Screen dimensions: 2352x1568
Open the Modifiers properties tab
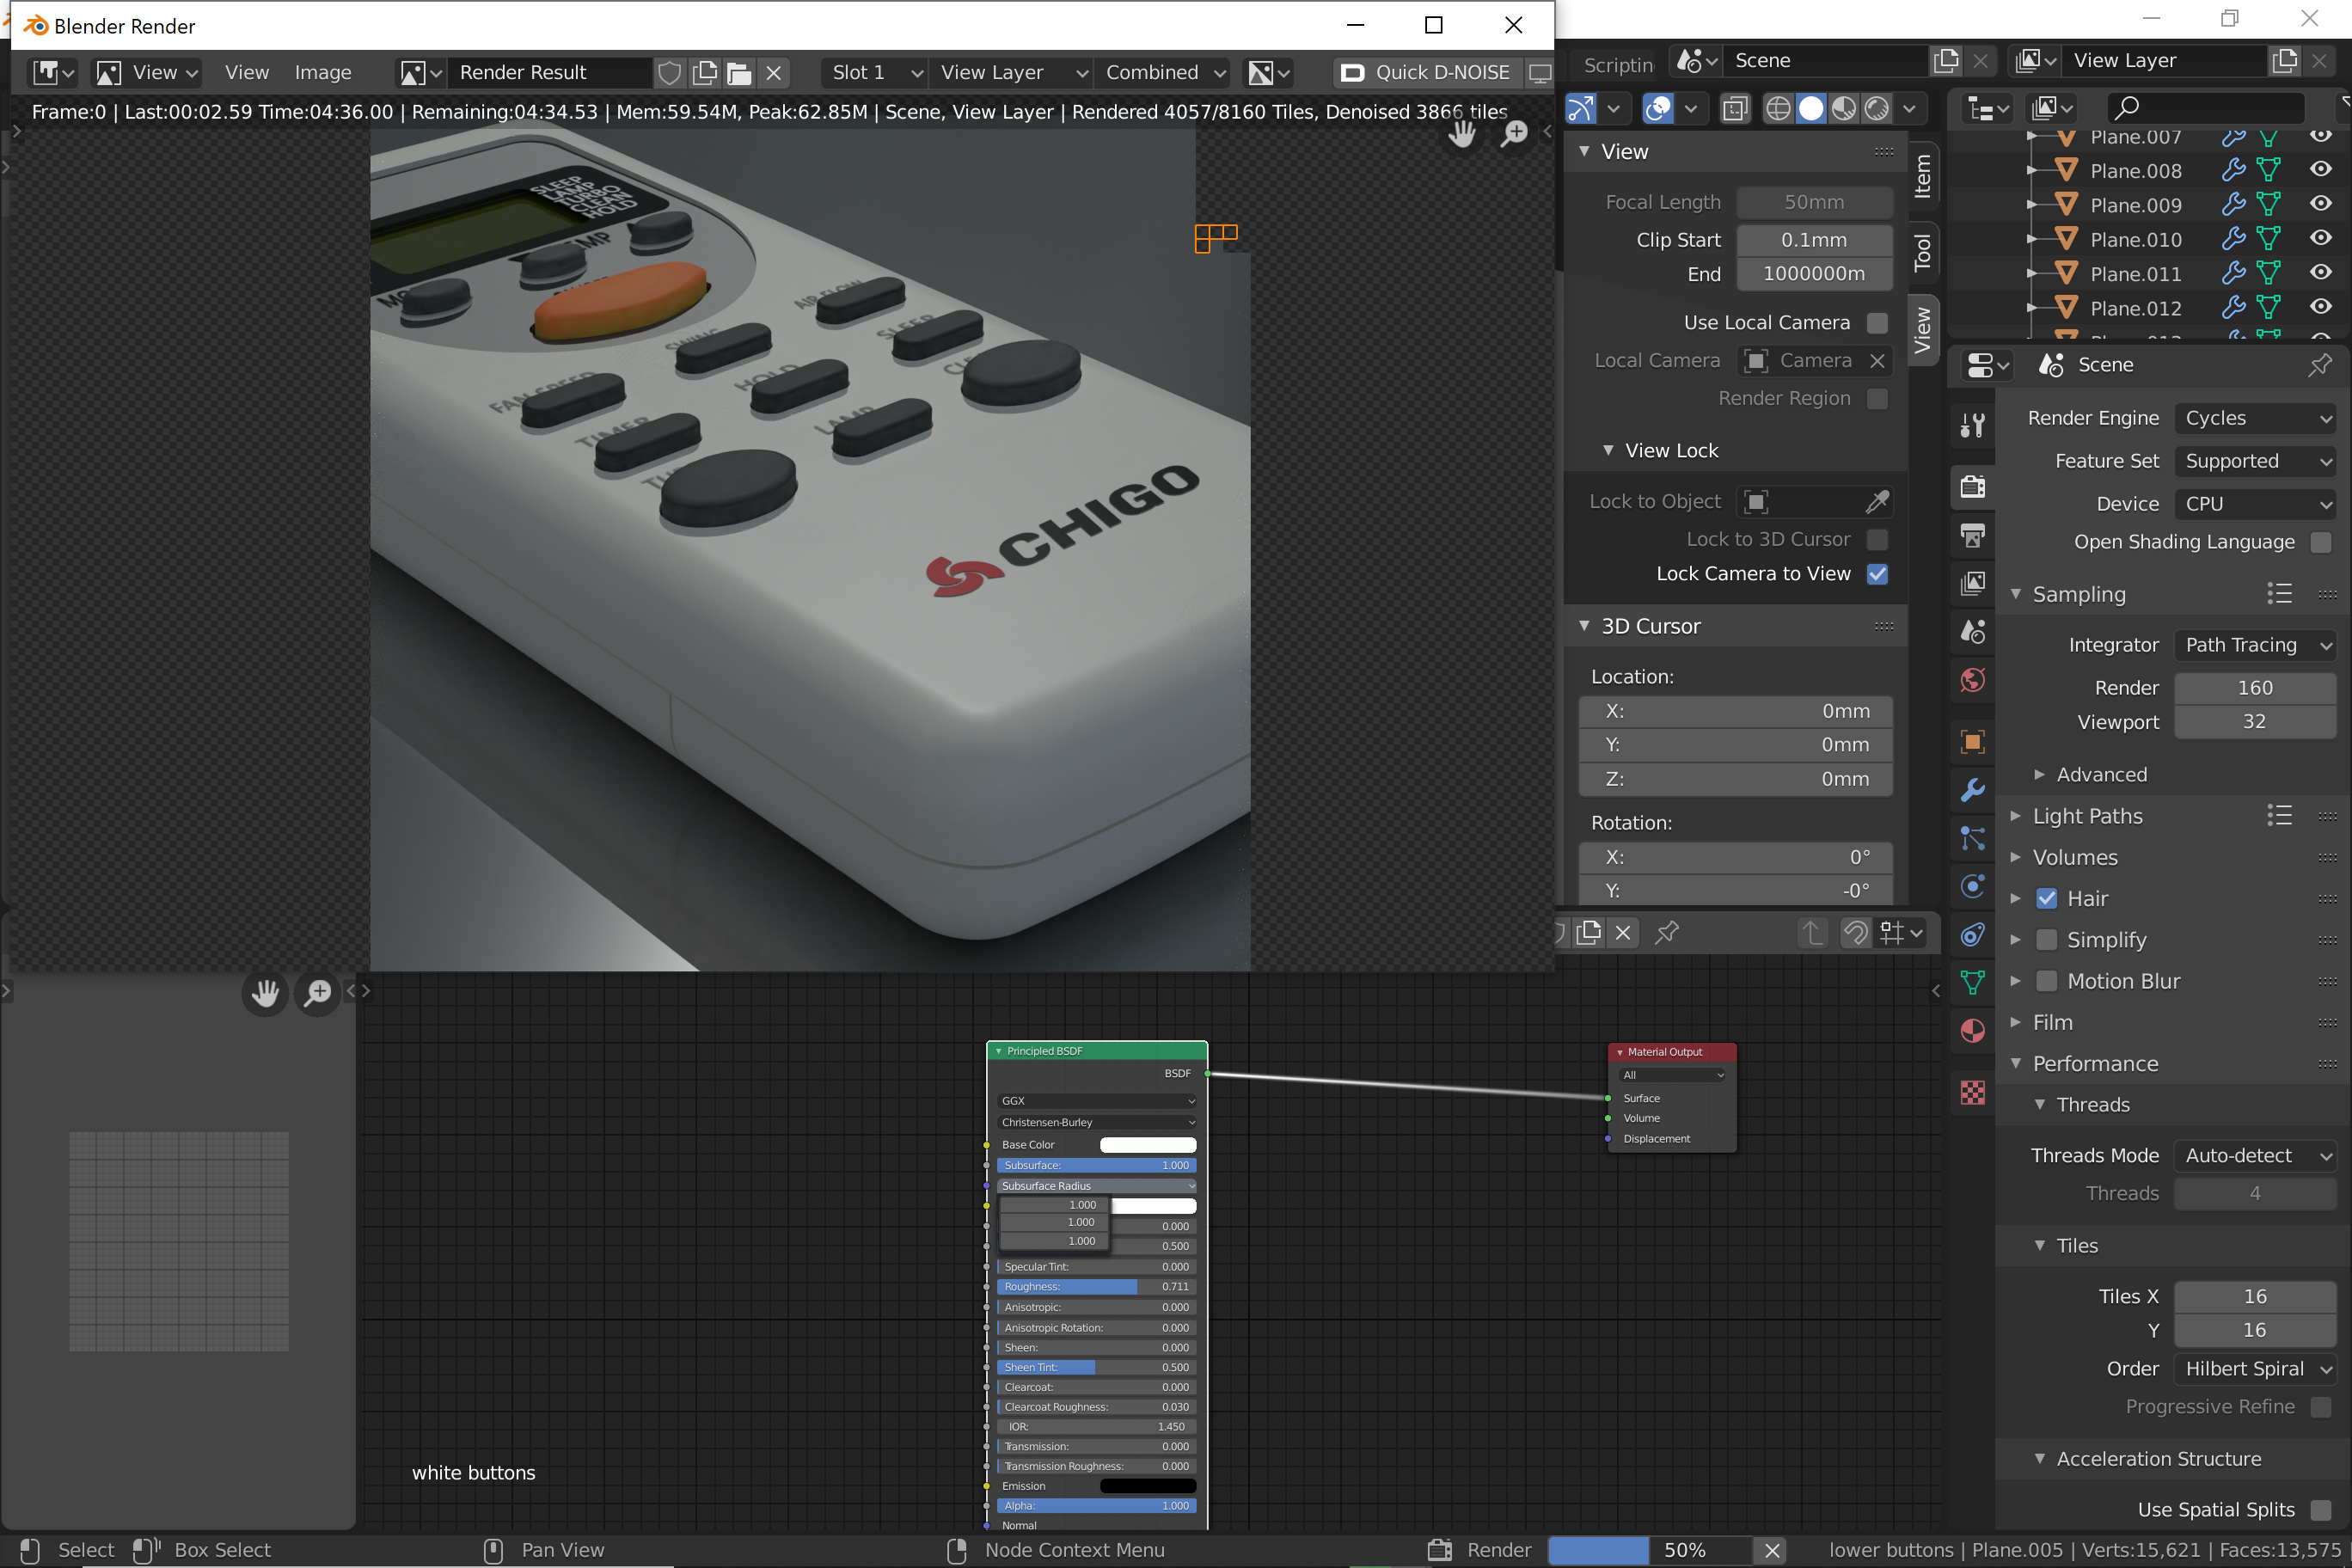point(1972,790)
